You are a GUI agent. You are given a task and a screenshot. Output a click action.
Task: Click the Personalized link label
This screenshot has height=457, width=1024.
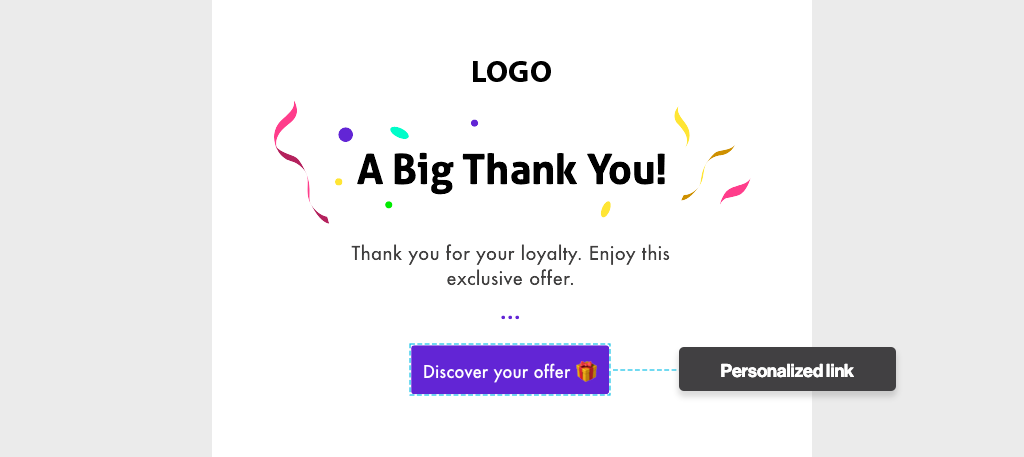787,370
